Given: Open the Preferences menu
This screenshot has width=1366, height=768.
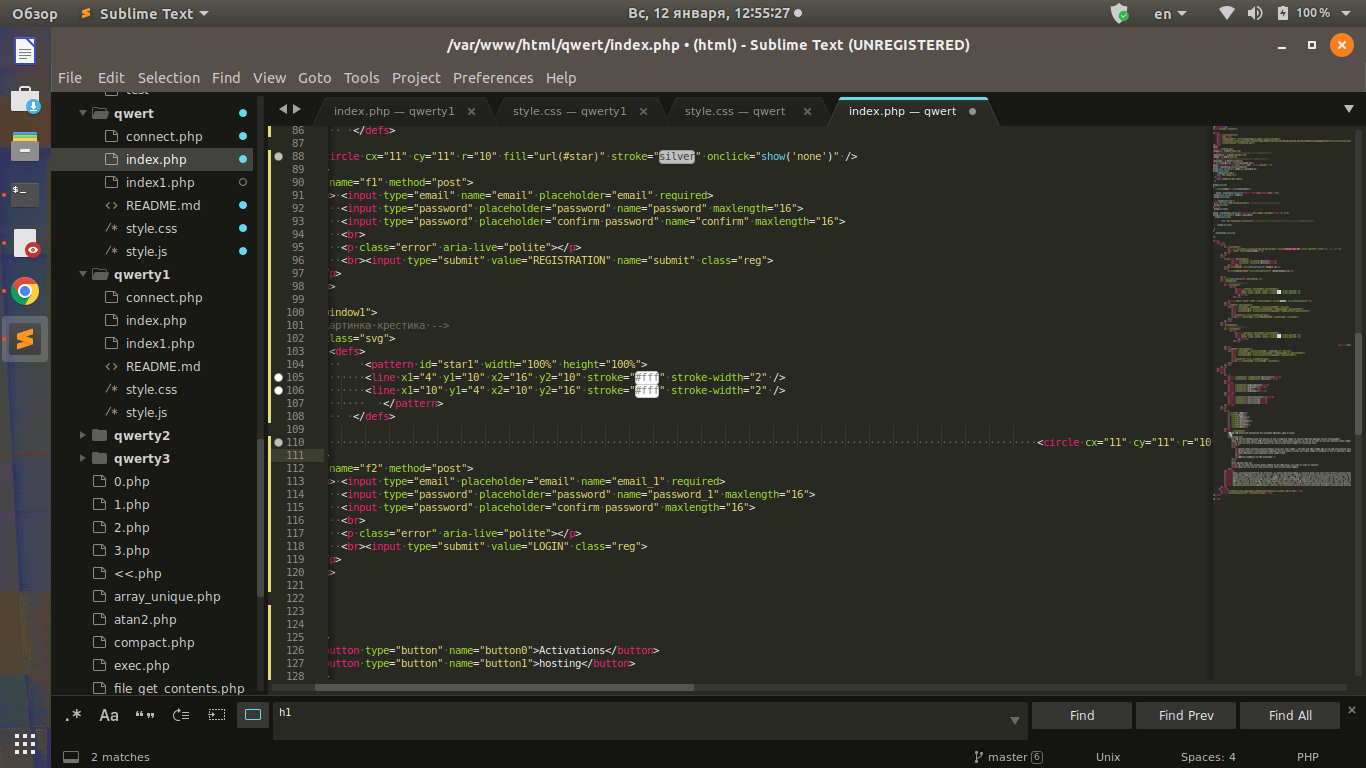Looking at the screenshot, I should click(x=493, y=78).
